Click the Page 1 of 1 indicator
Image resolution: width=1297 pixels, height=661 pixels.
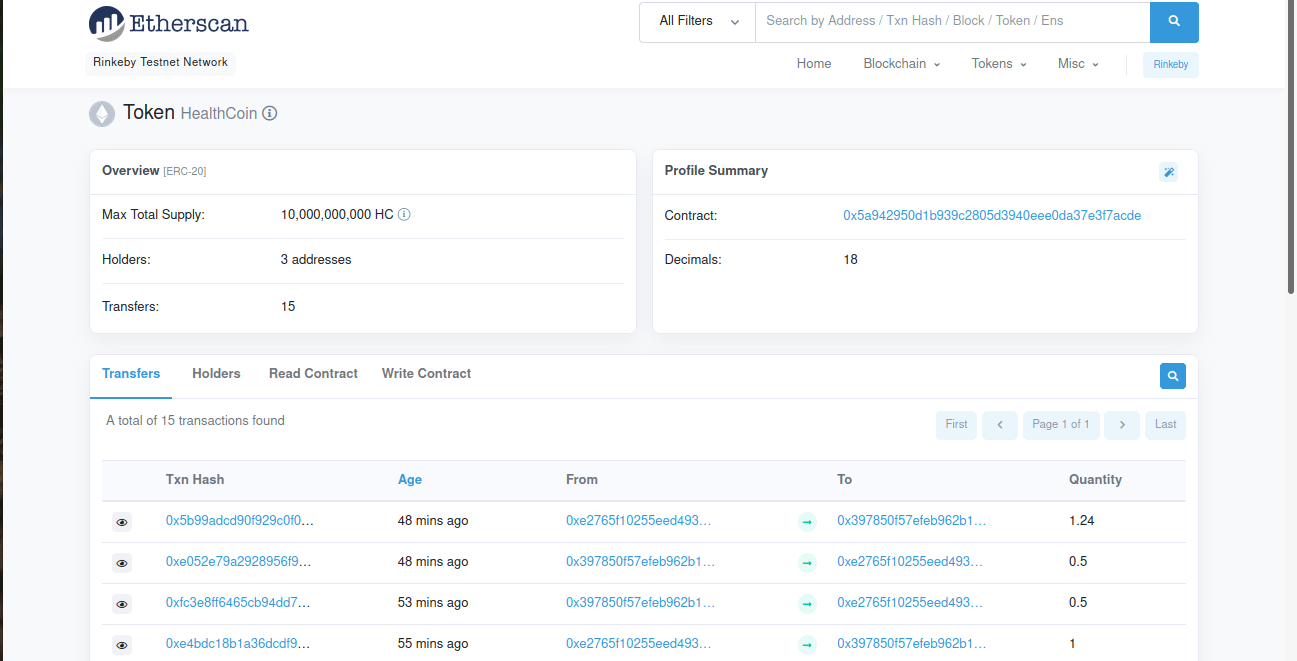click(x=1061, y=425)
